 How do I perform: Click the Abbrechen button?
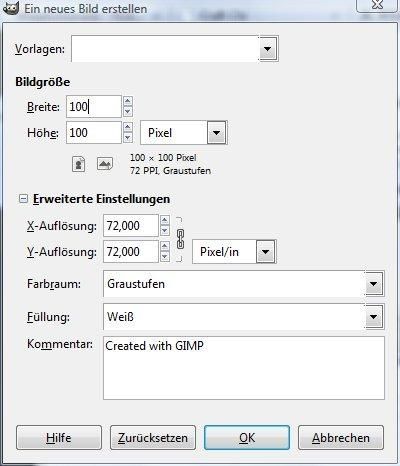click(341, 438)
